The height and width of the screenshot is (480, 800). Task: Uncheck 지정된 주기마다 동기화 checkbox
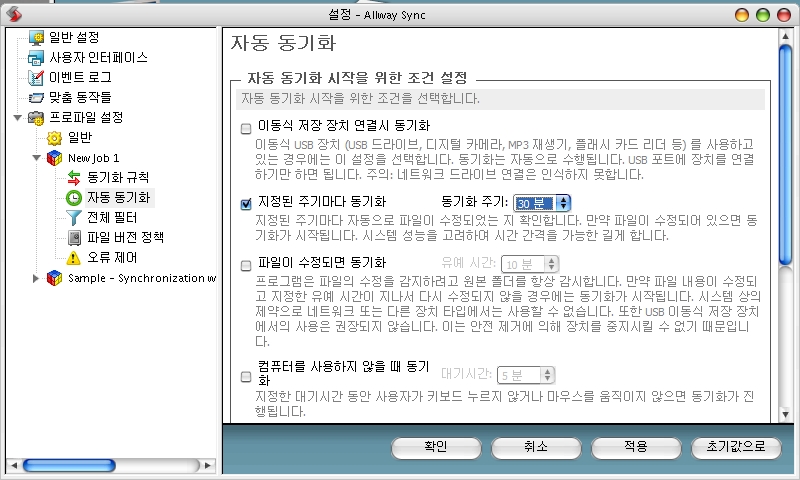point(246,204)
